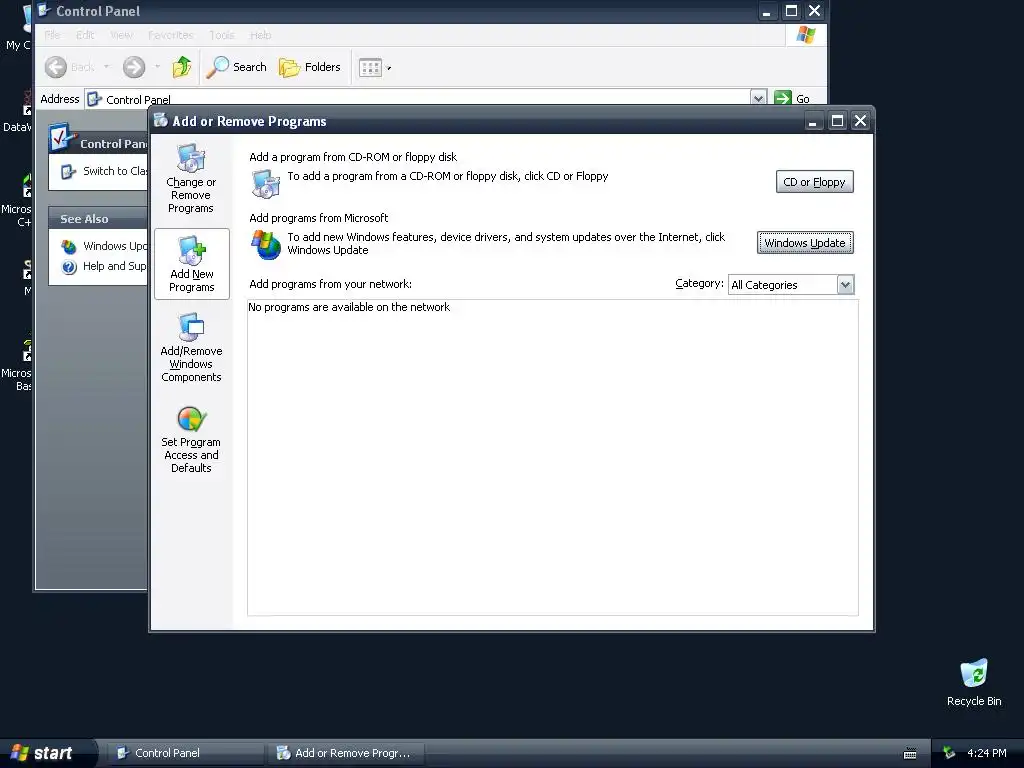This screenshot has width=1024, height=768.
Task: Toggle Folders pane in Control Panel toolbar
Action: pyautogui.click(x=310, y=67)
